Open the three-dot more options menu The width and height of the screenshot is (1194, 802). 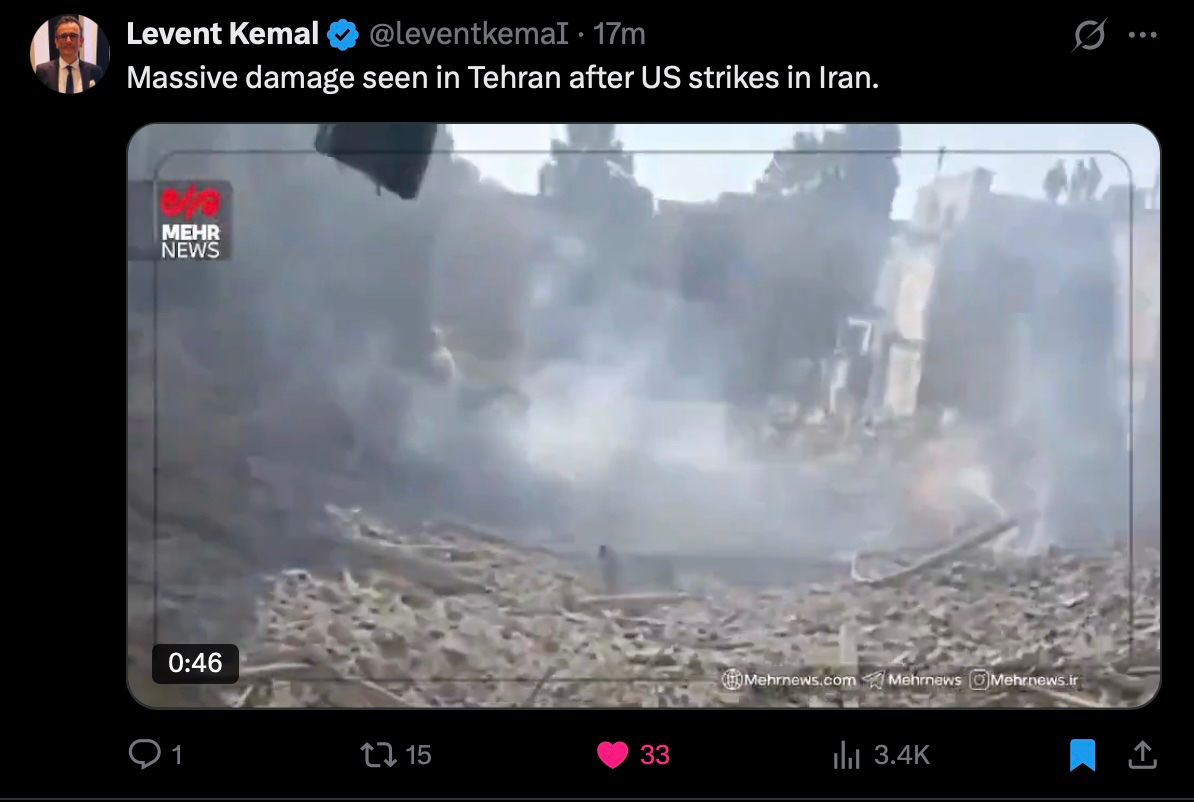tap(1142, 35)
